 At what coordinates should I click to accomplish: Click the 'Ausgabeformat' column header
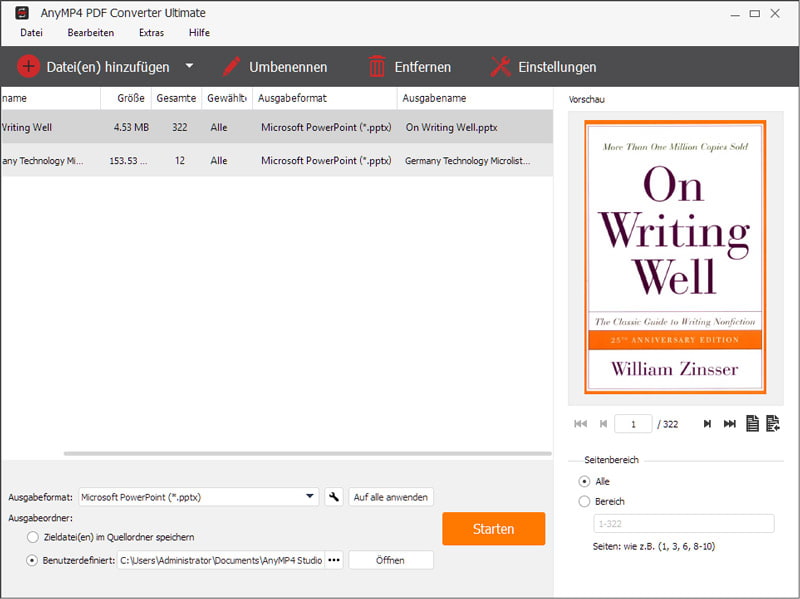click(x=325, y=98)
